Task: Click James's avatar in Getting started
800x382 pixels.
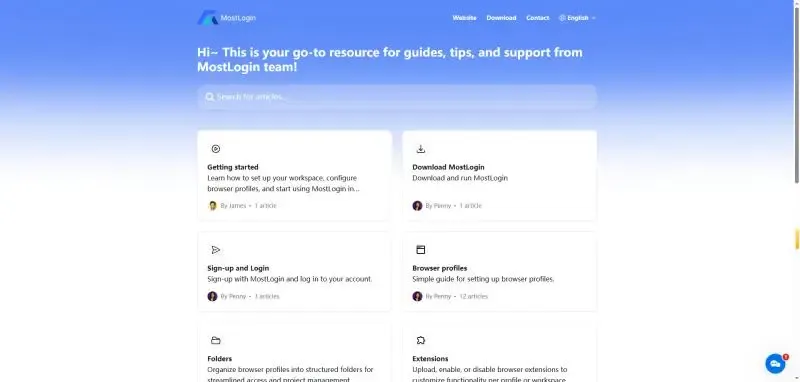Action: click(x=213, y=206)
